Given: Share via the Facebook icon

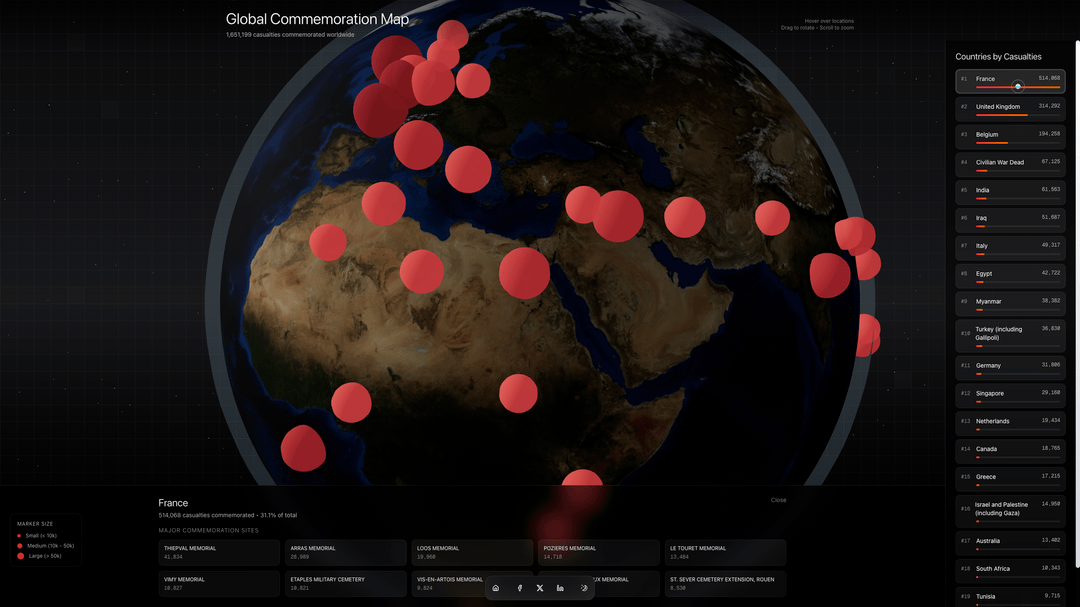Looking at the screenshot, I should point(519,588).
